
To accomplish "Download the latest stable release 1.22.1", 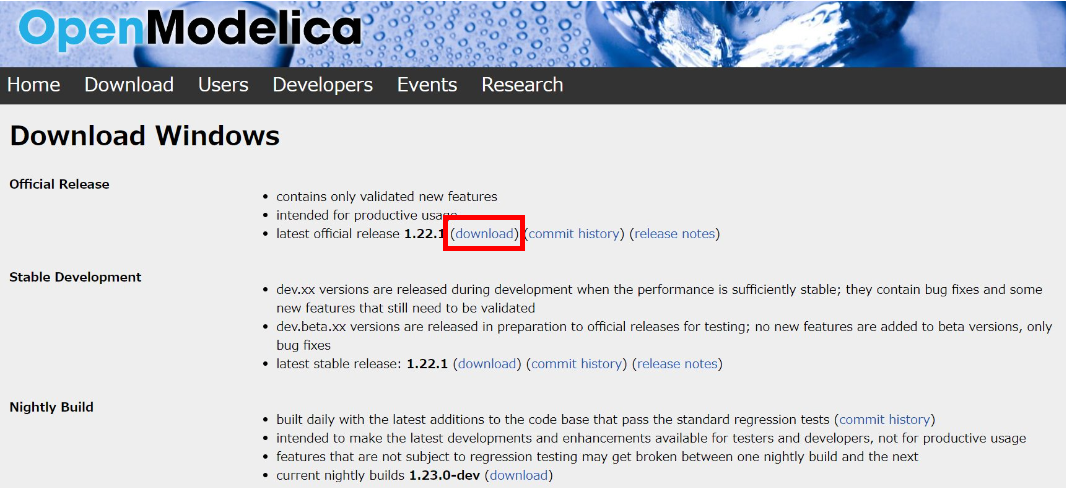I will pyautogui.click(x=488, y=364).
